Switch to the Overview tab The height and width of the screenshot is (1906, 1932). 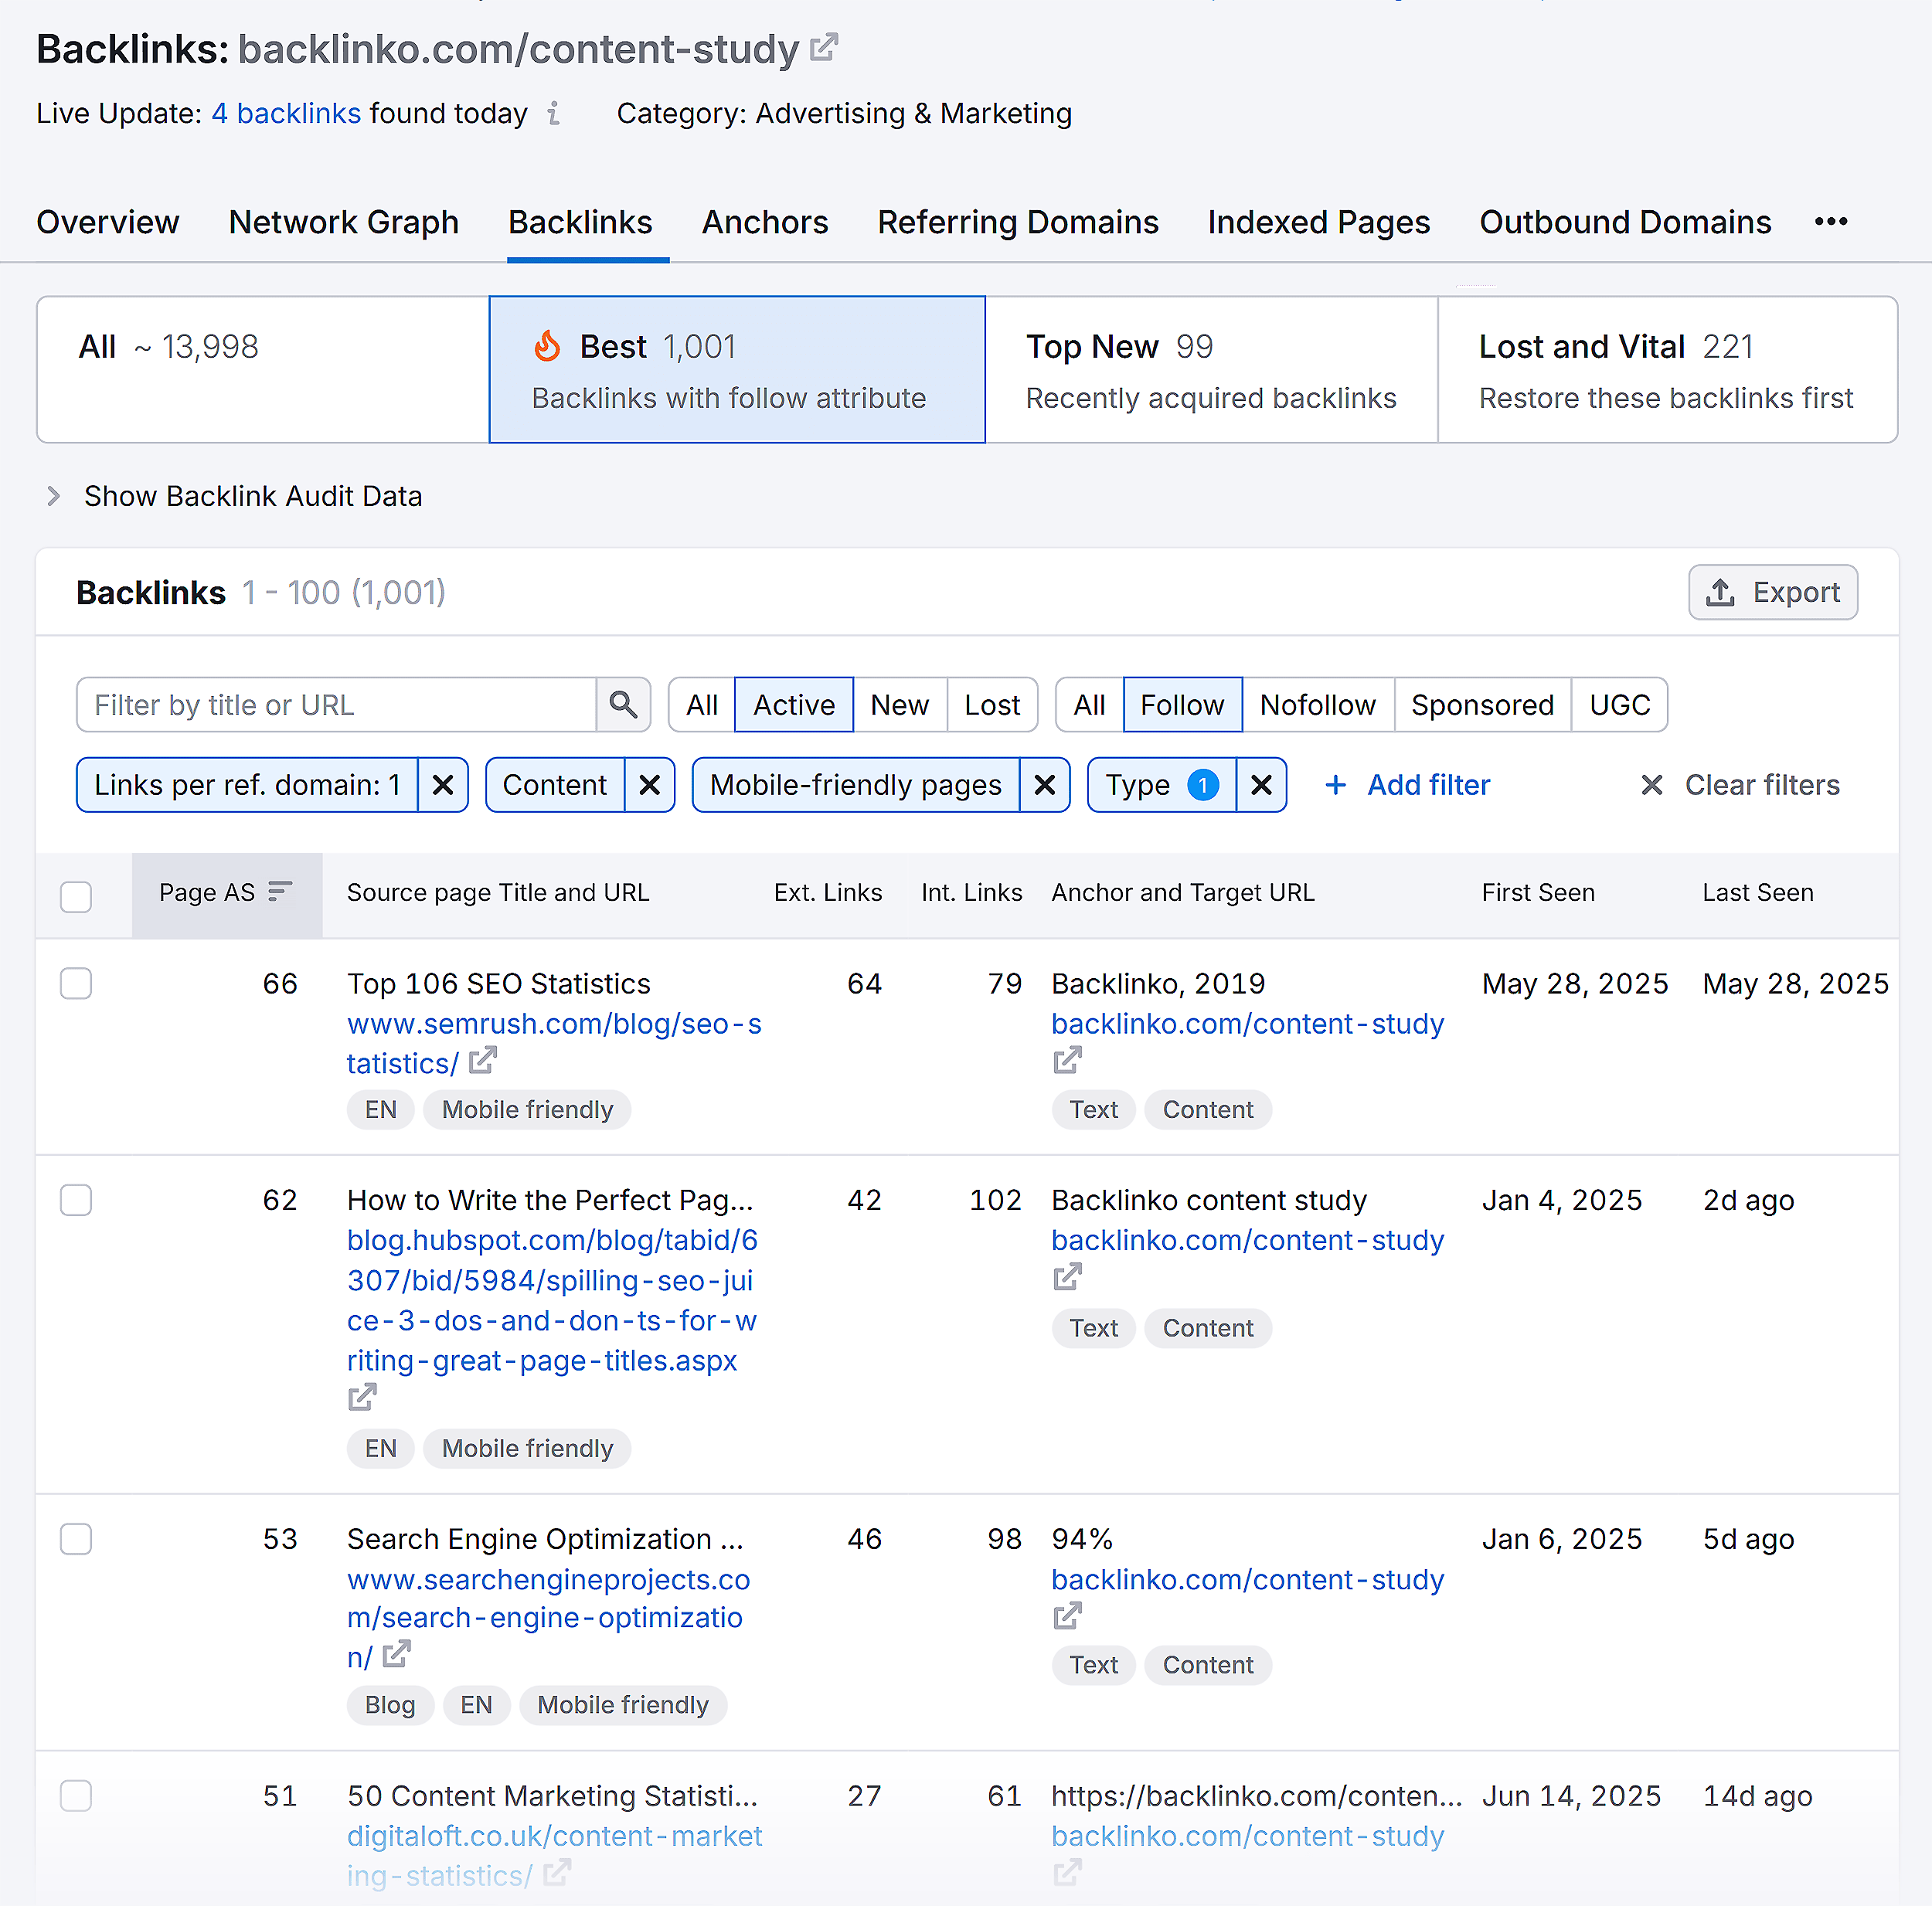(x=108, y=222)
